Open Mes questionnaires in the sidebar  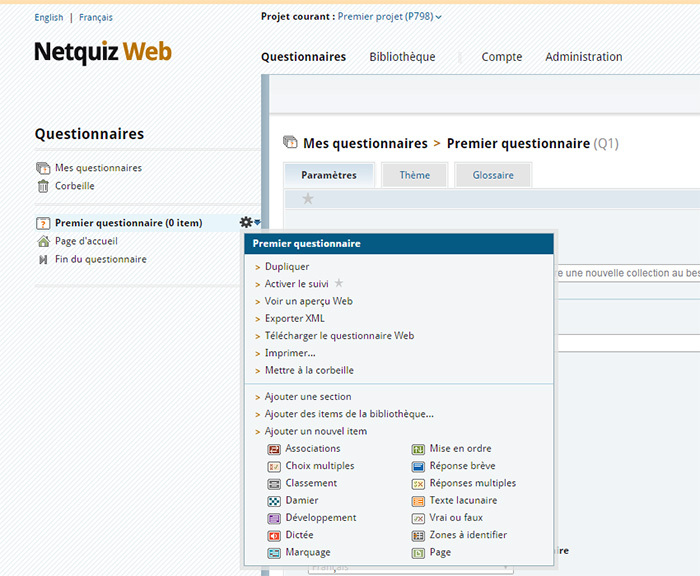tap(98, 168)
